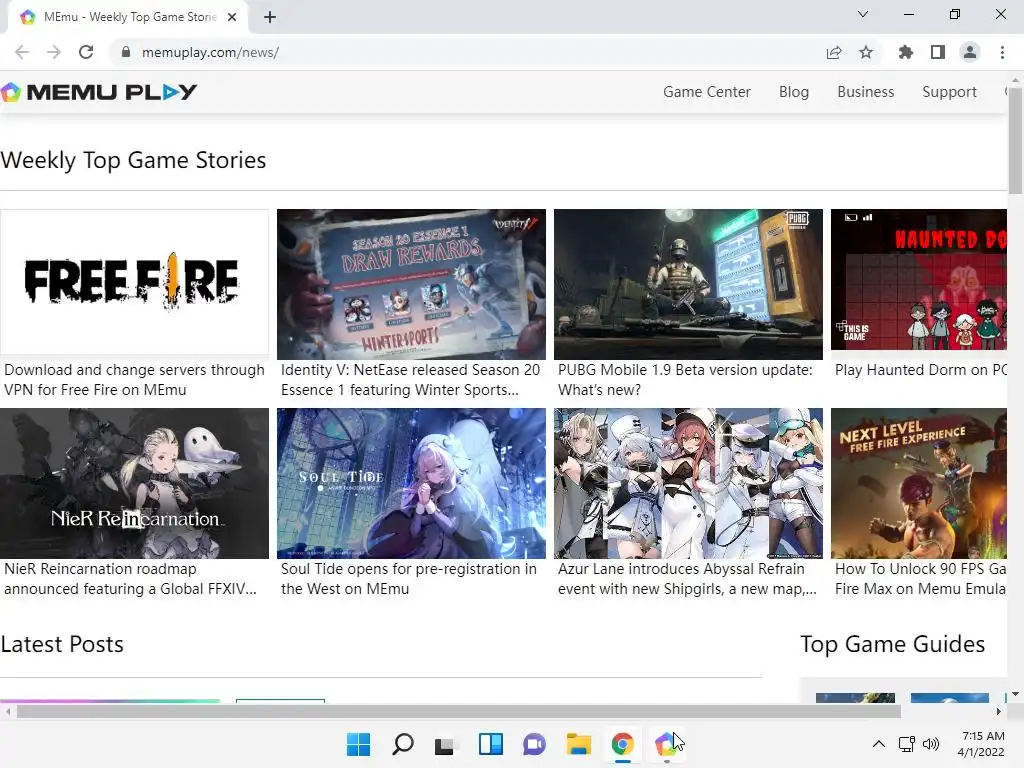The image size is (1024, 768).
Task: Open the new tab plus button
Action: 270,17
